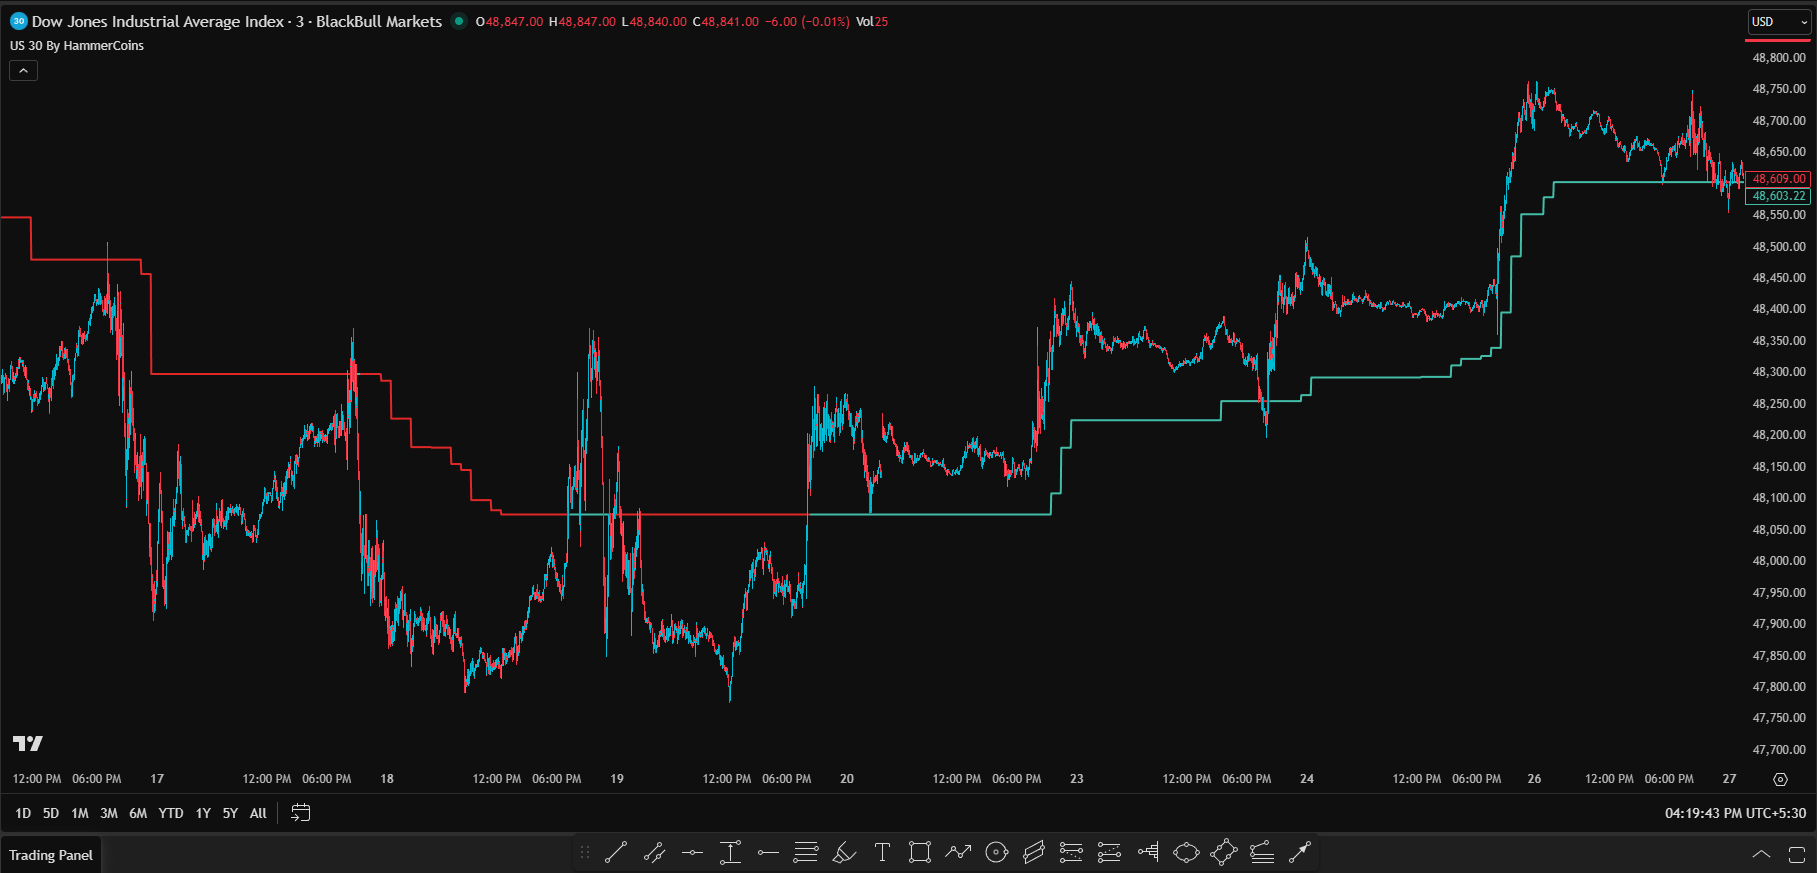Open the USD currency dropdown
The image size is (1817, 873).
[1778, 22]
